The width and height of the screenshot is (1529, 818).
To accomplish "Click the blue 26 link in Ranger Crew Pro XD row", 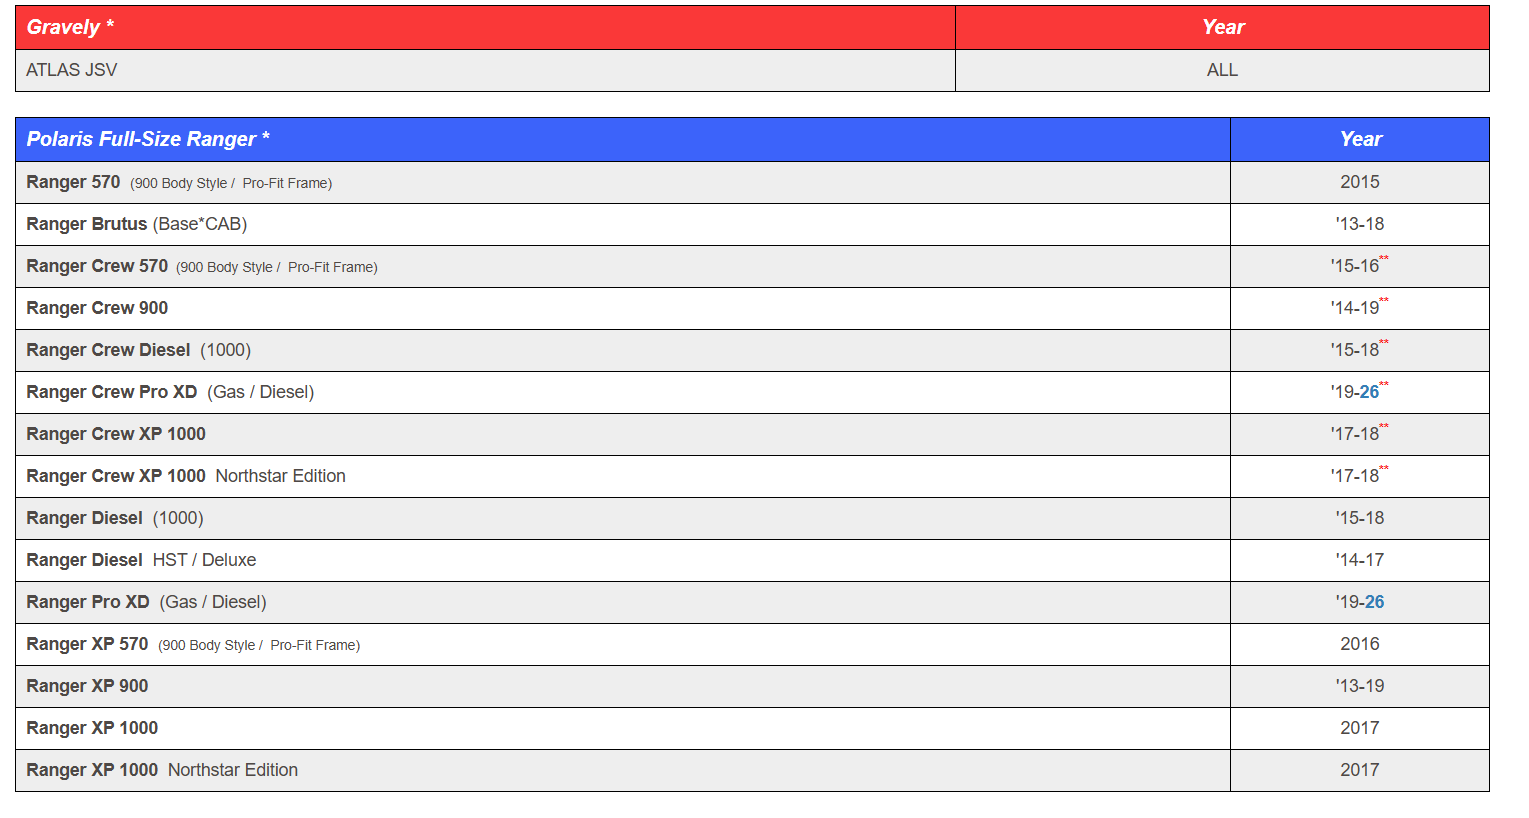I will click(x=1369, y=392).
